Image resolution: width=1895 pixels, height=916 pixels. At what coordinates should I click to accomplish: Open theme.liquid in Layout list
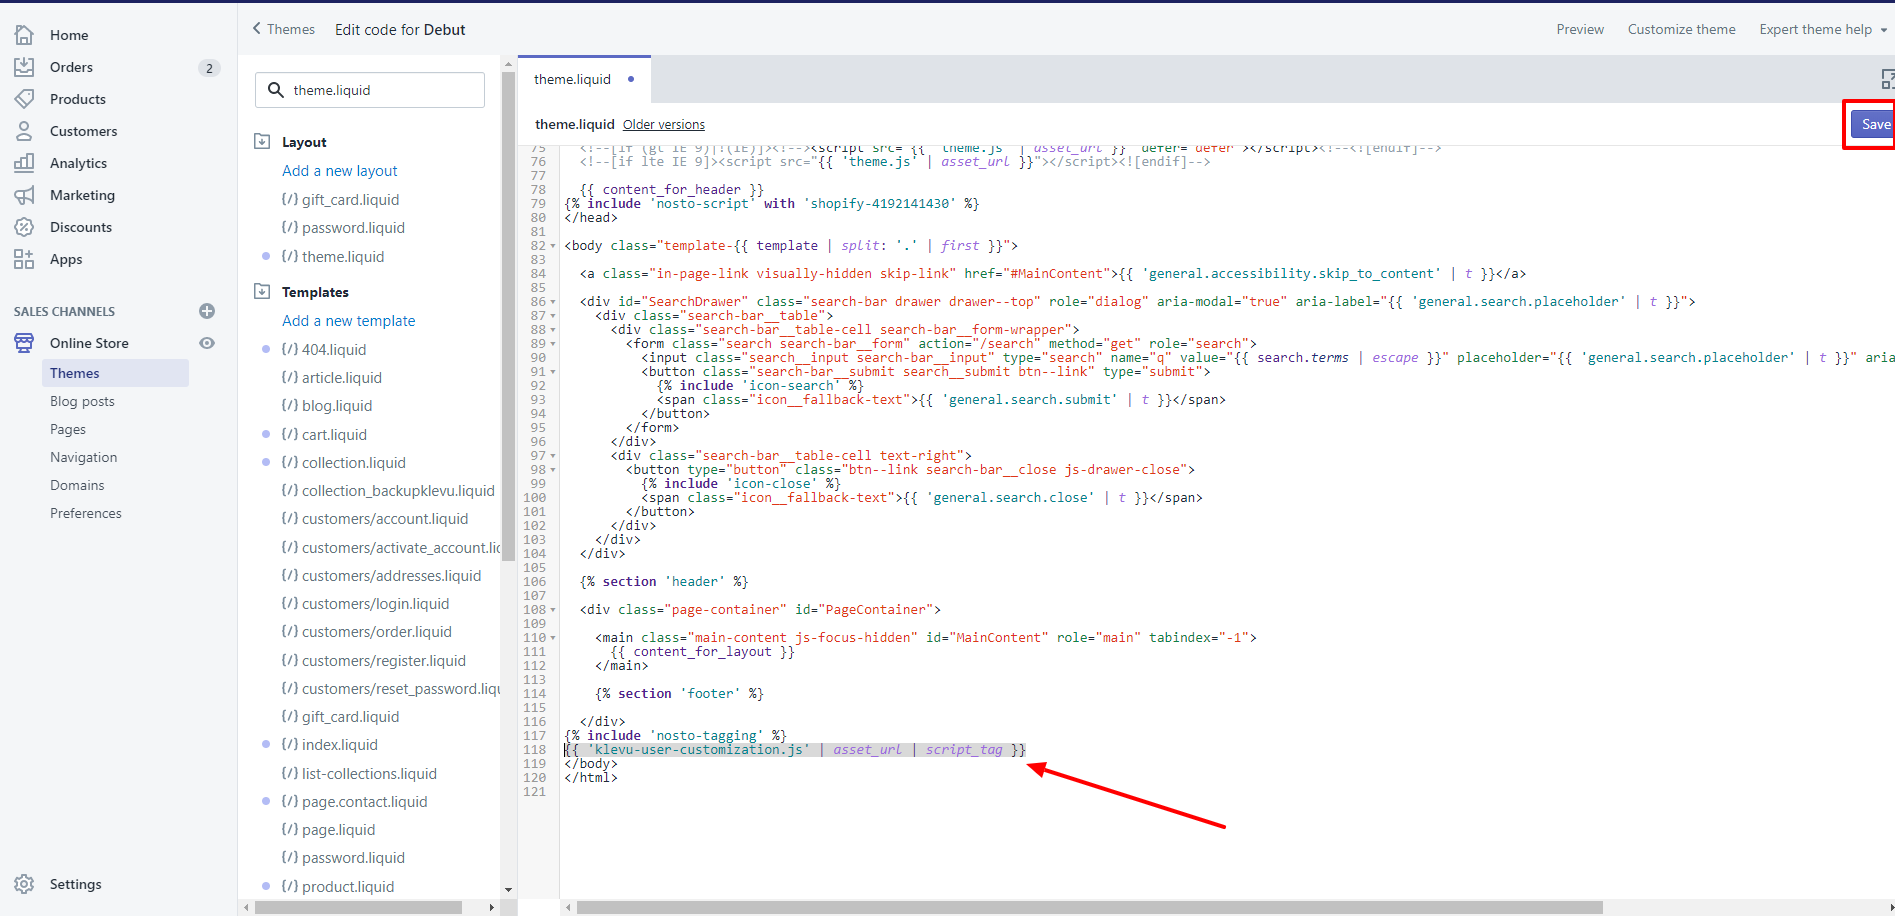343,257
